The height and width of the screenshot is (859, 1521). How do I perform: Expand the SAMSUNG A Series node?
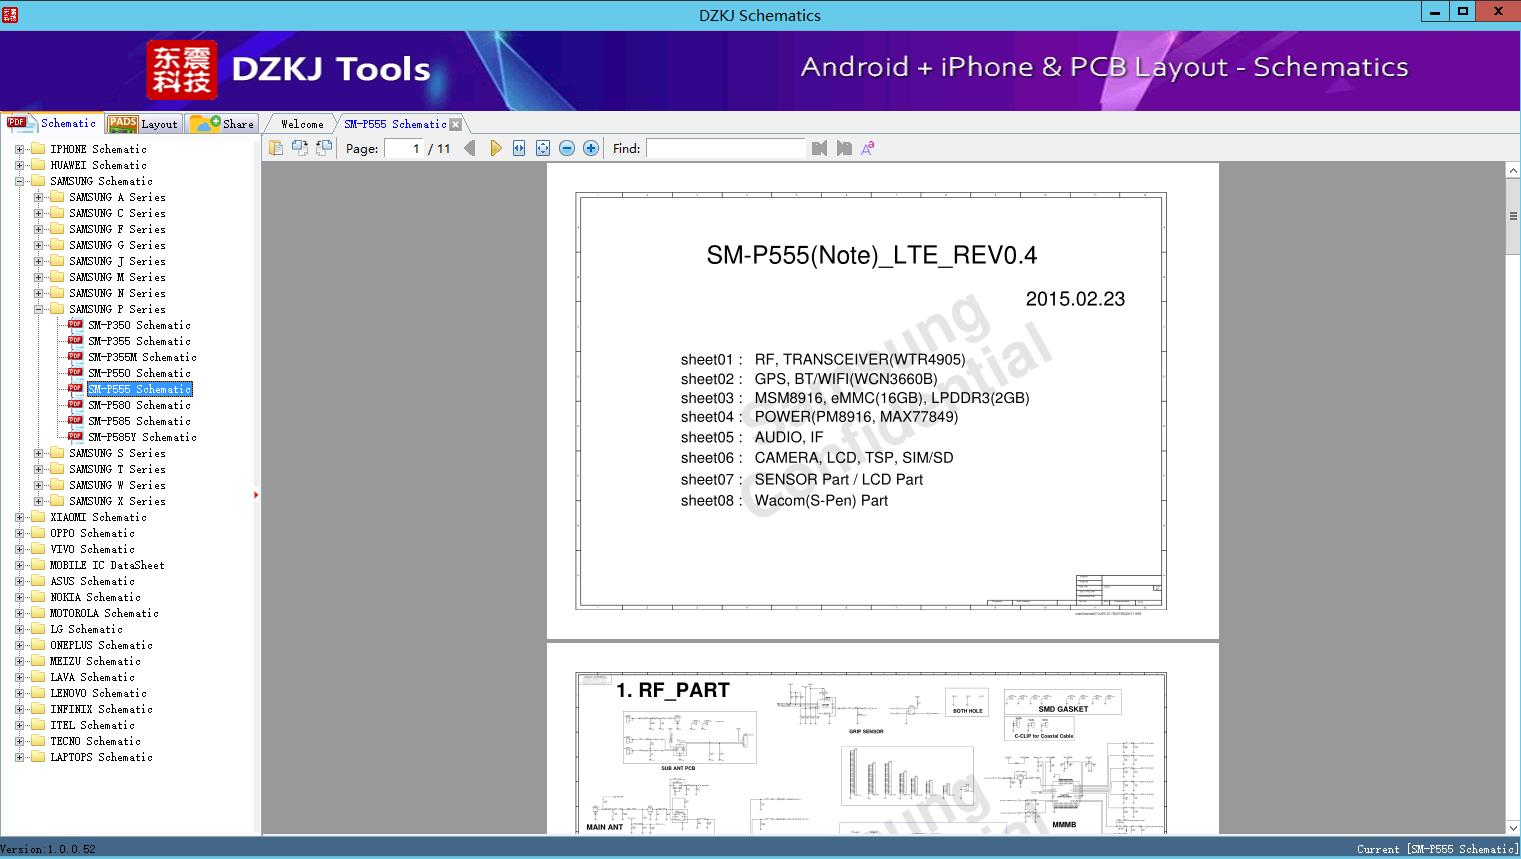point(38,197)
